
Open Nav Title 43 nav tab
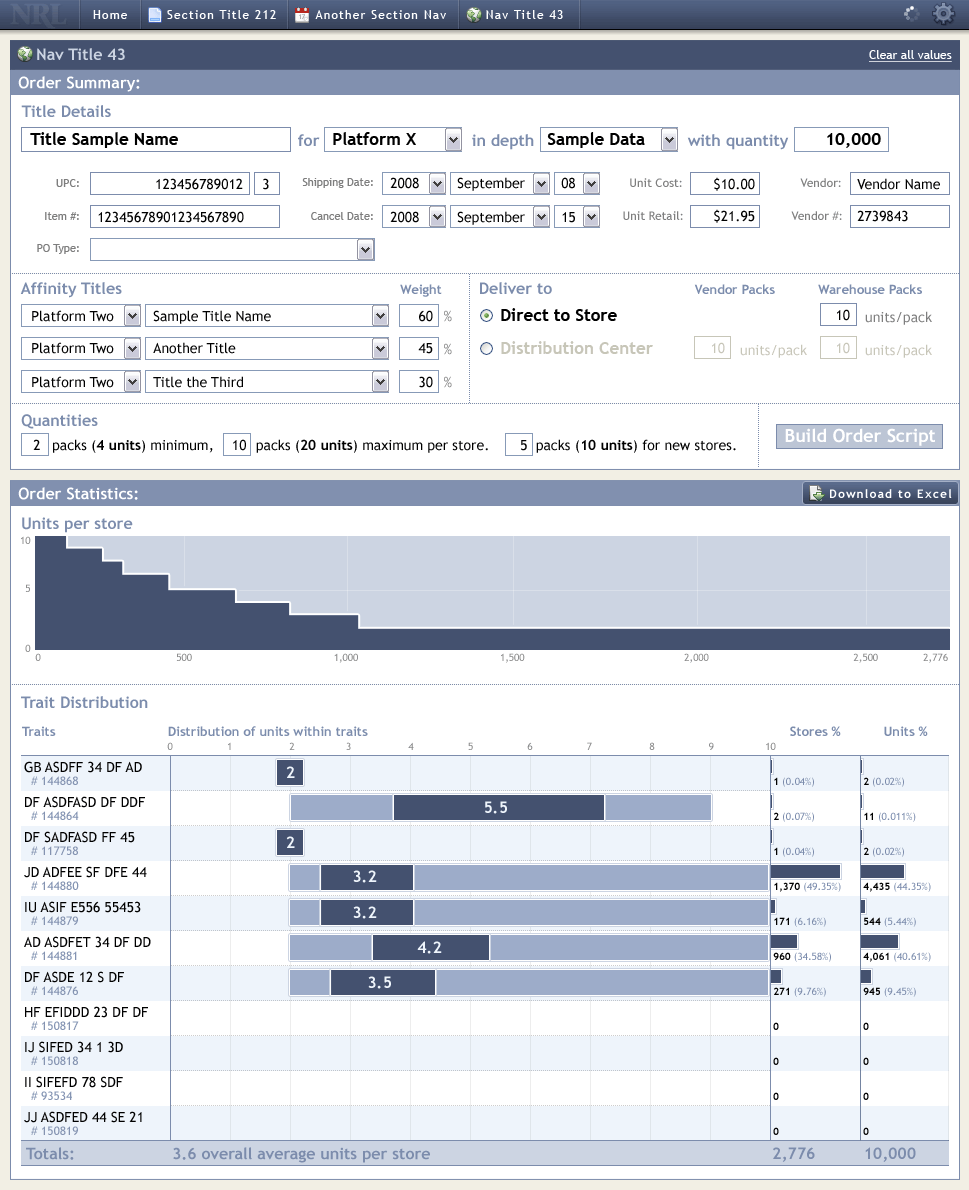pos(517,14)
